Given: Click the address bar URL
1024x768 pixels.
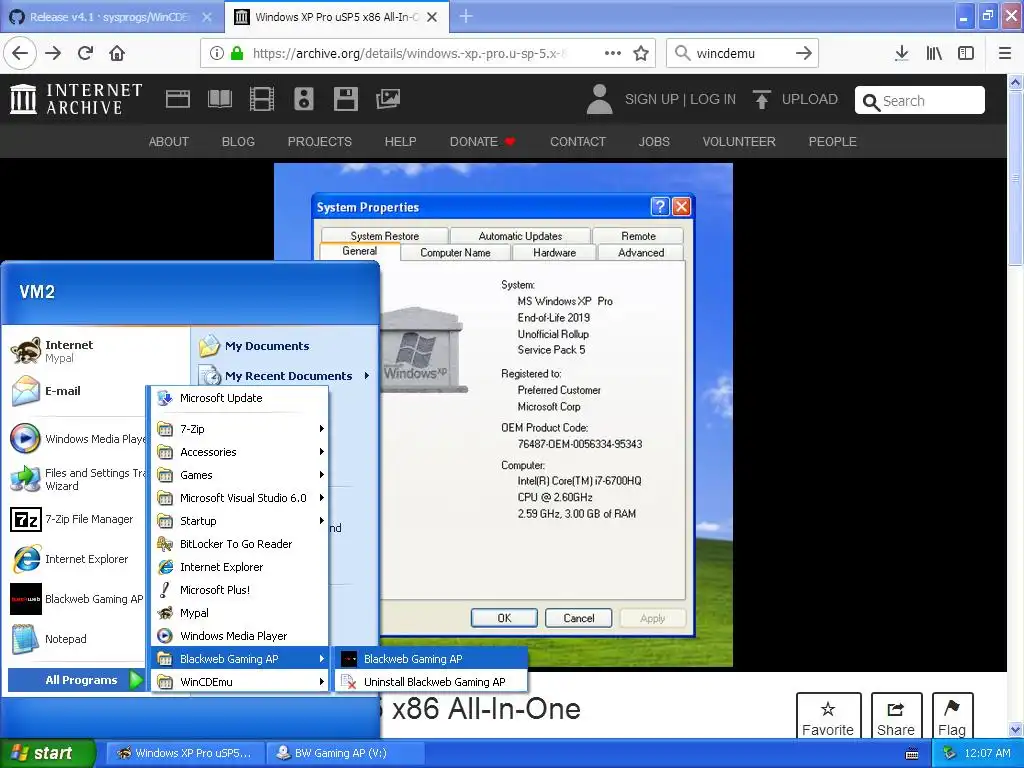Looking at the screenshot, I should click(409, 53).
